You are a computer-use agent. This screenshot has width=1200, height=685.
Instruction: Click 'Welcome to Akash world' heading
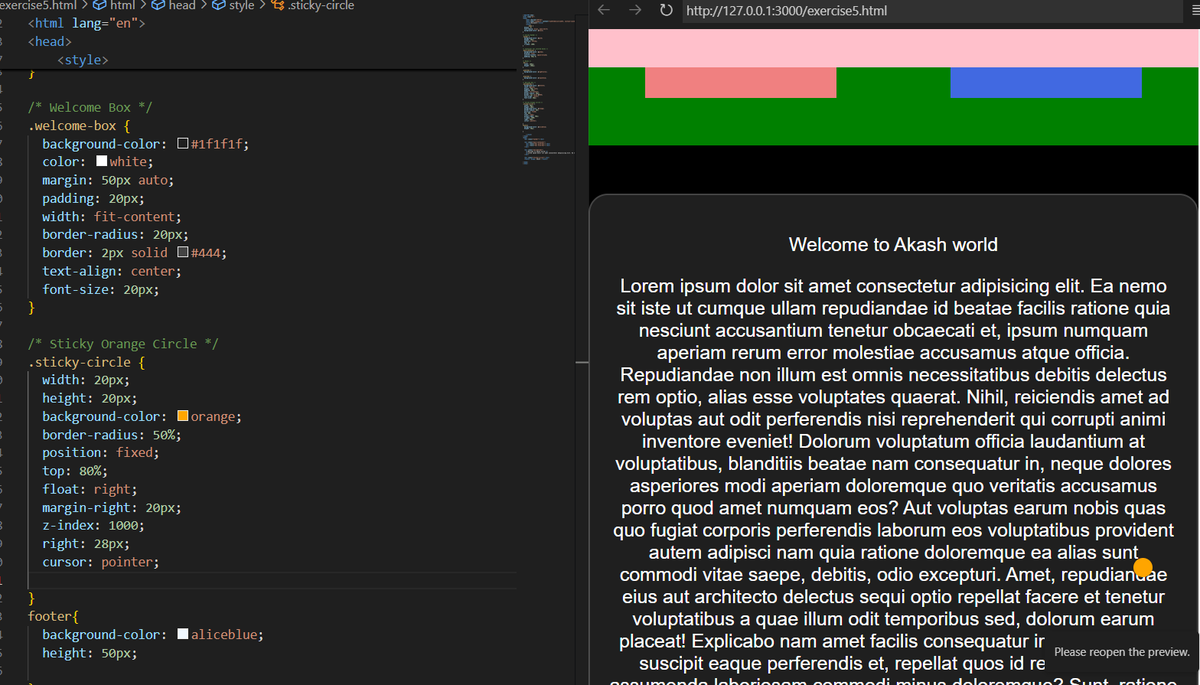[x=893, y=245]
